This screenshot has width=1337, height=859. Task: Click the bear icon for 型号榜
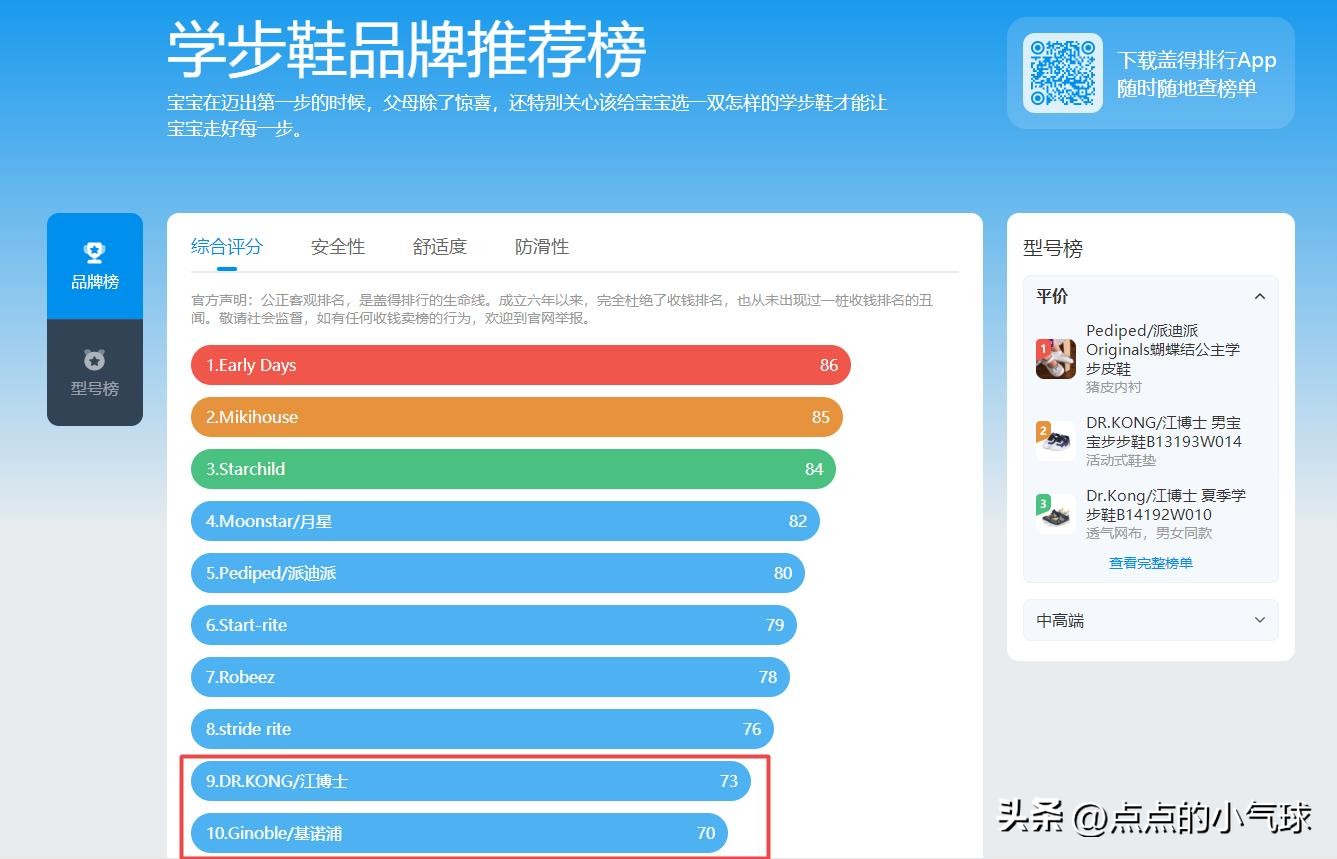(x=94, y=360)
